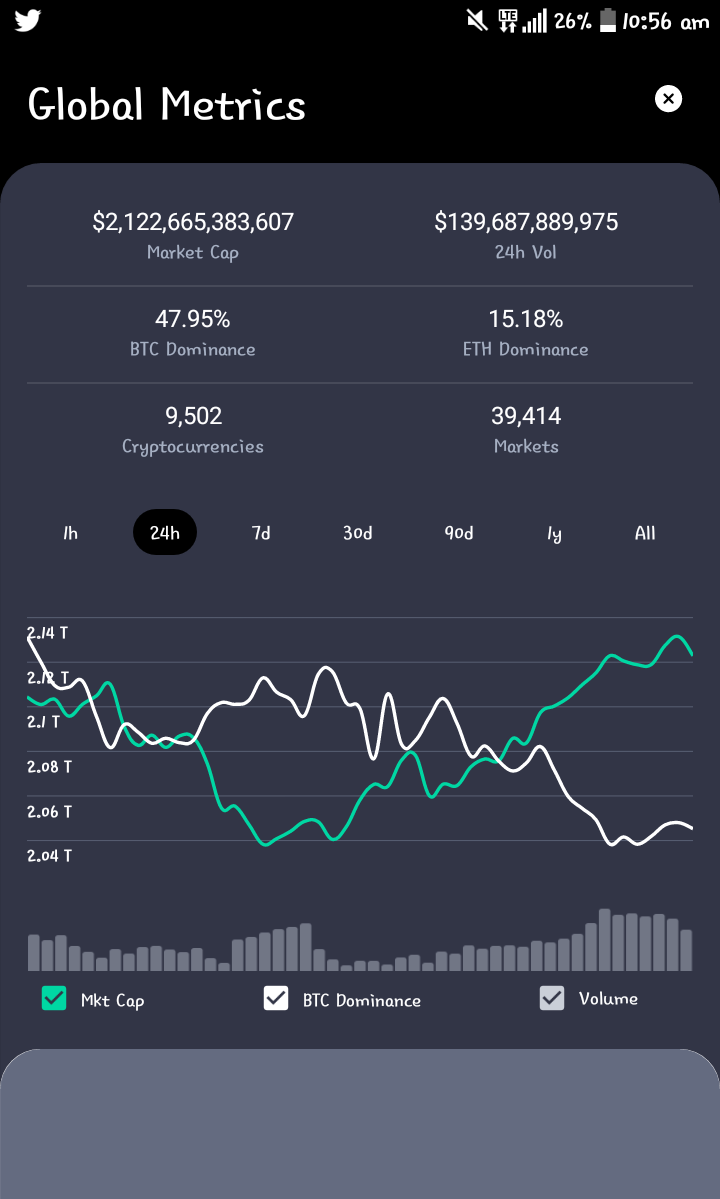This screenshot has height=1199, width=720.
Task: Tap the muted sound status icon
Action: [x=477, y=21]
